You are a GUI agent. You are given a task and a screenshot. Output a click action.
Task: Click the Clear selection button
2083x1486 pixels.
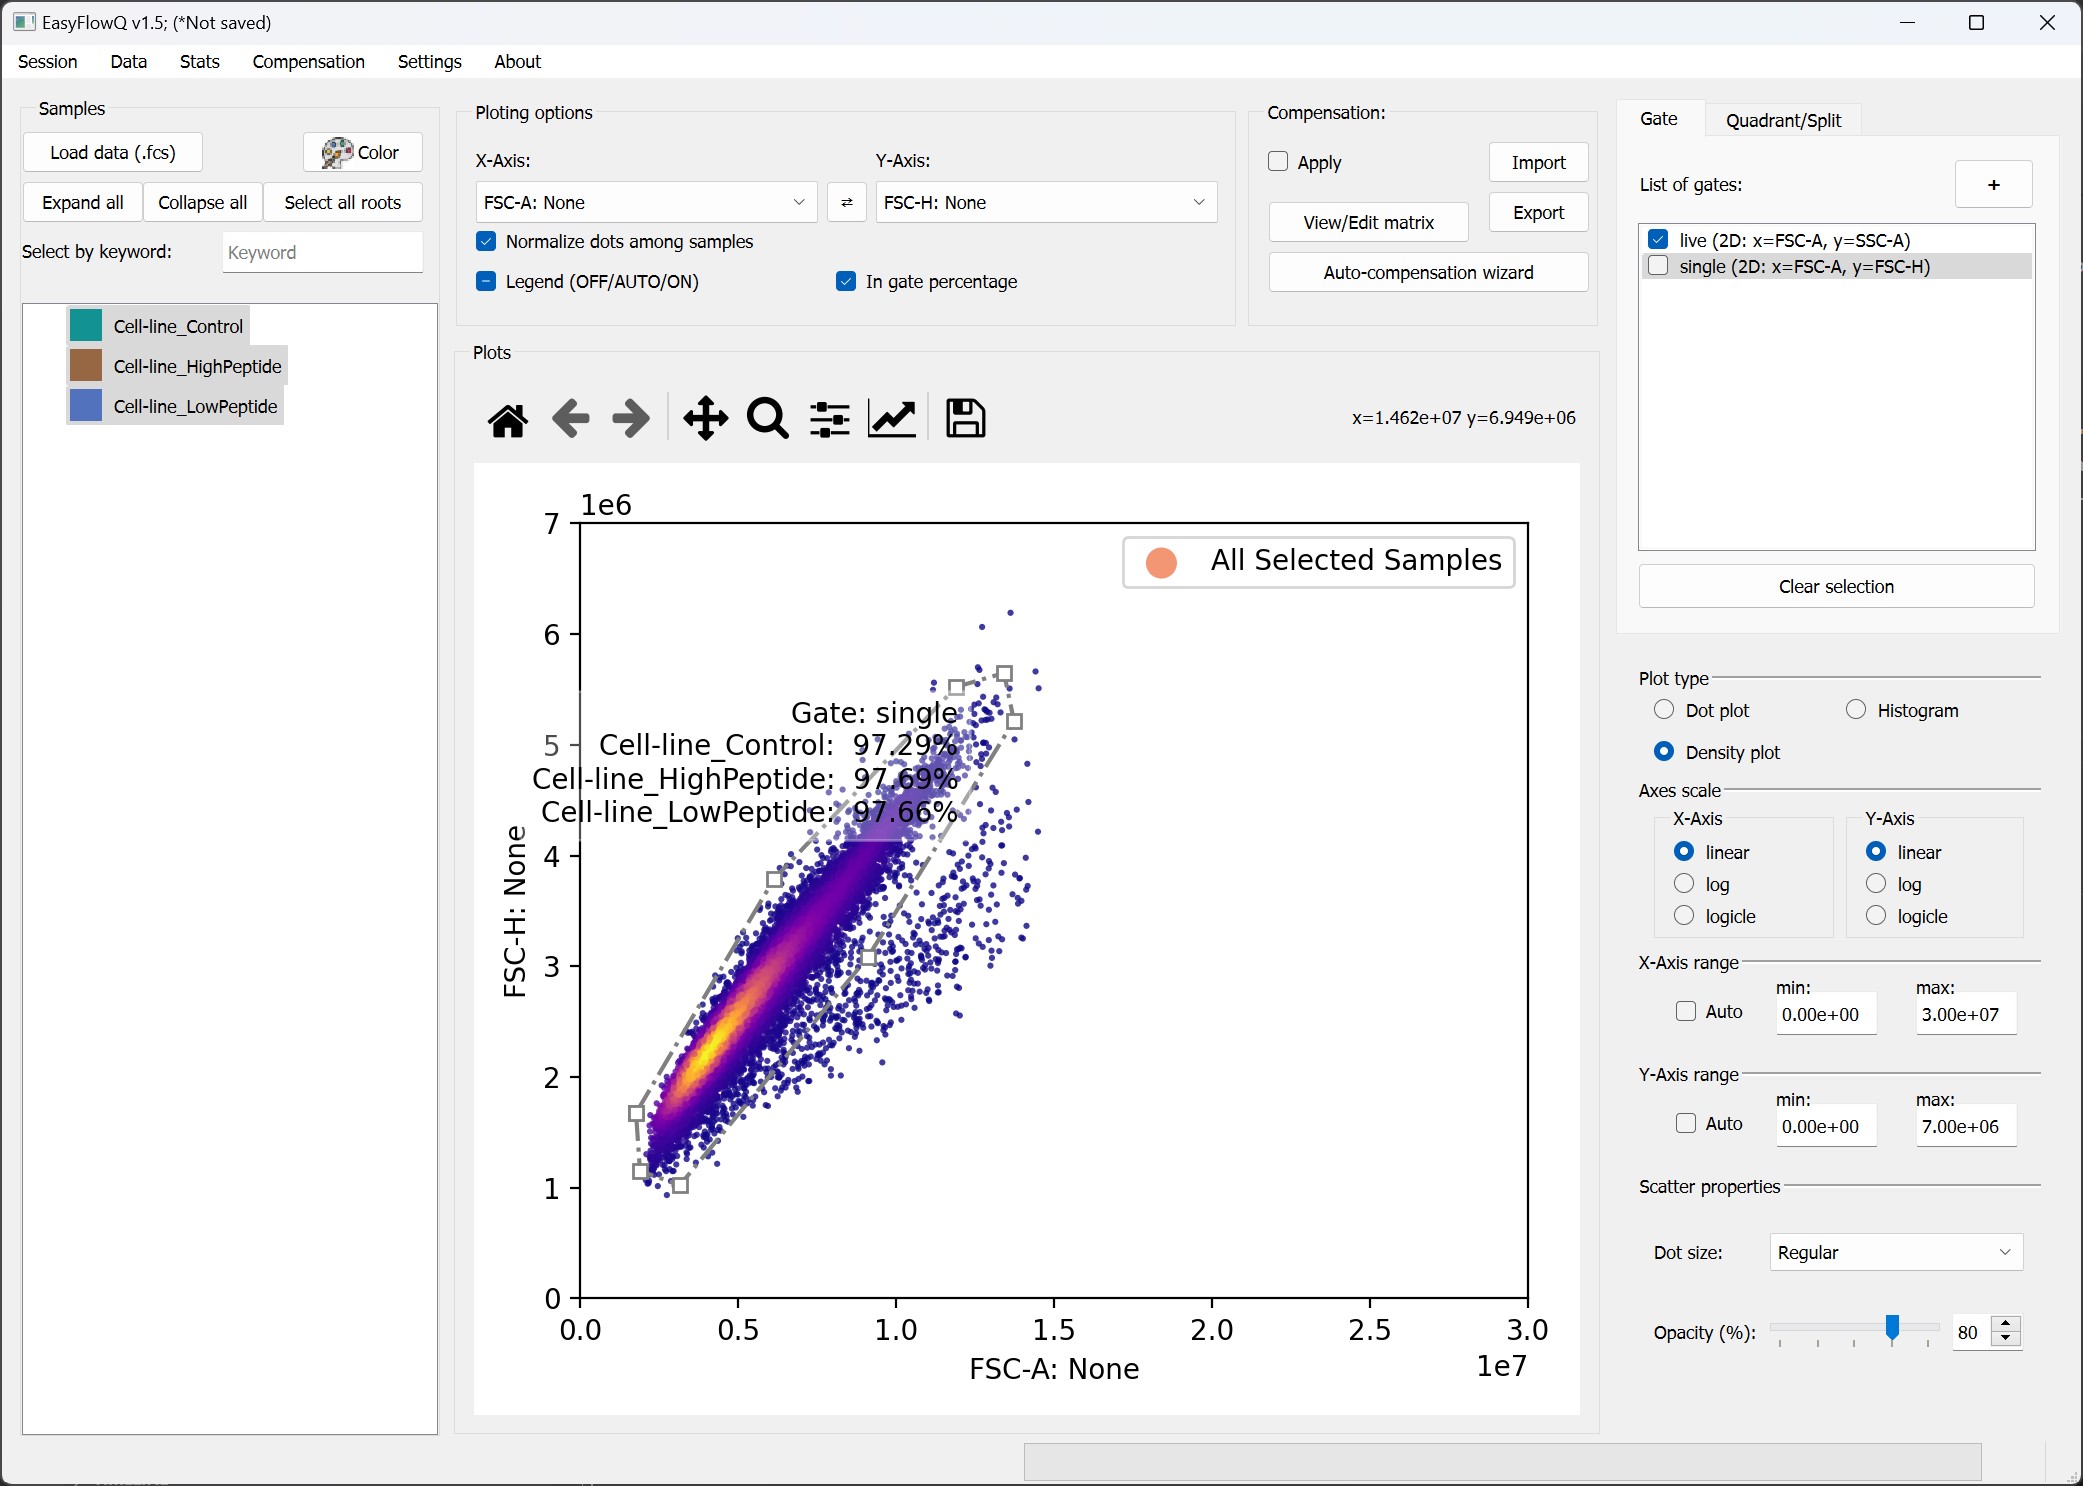[1836, 587]
